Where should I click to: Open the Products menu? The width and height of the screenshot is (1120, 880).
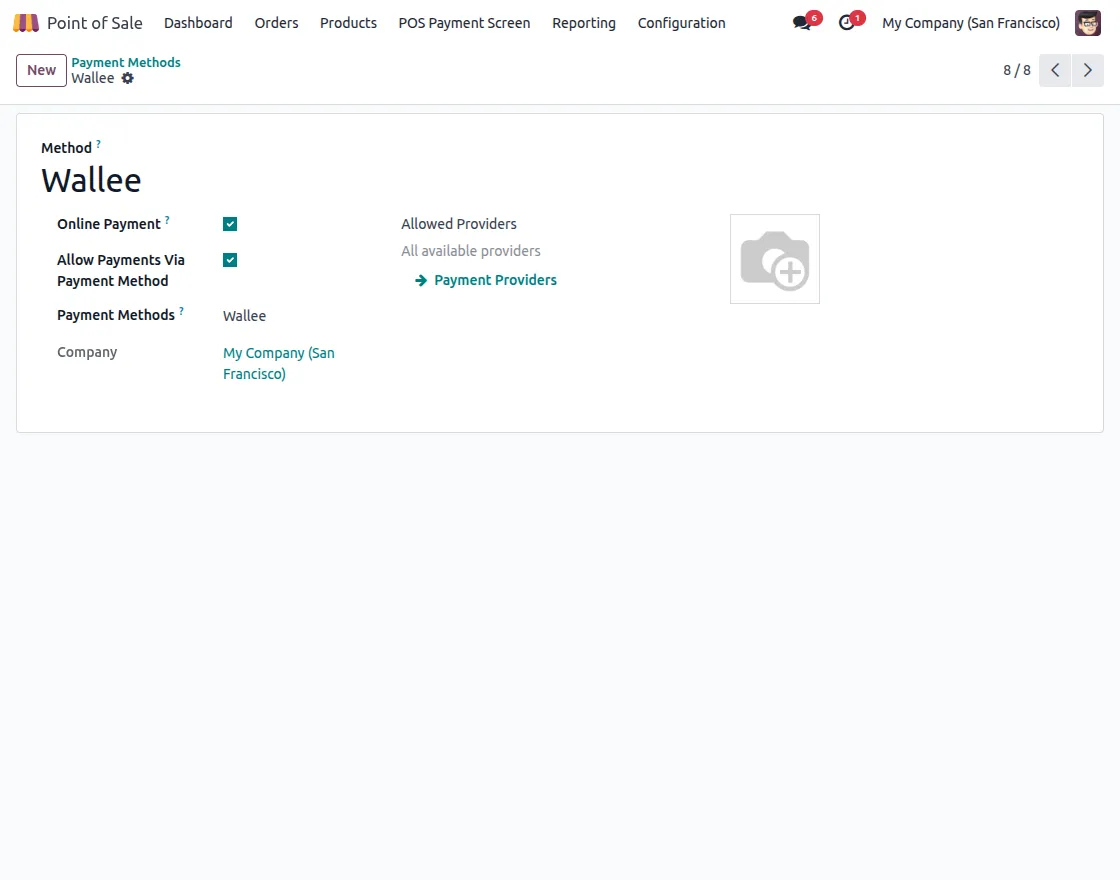pyautogui.click(x=349, y=23)
